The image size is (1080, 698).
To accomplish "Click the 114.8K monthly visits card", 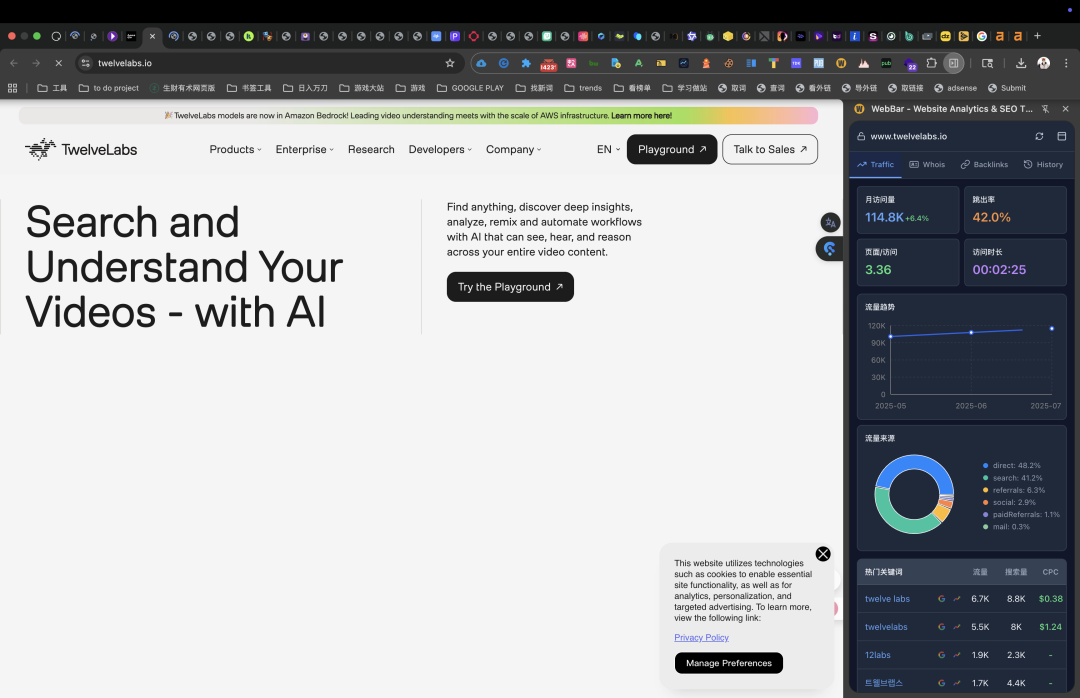I will click(908, 210).
